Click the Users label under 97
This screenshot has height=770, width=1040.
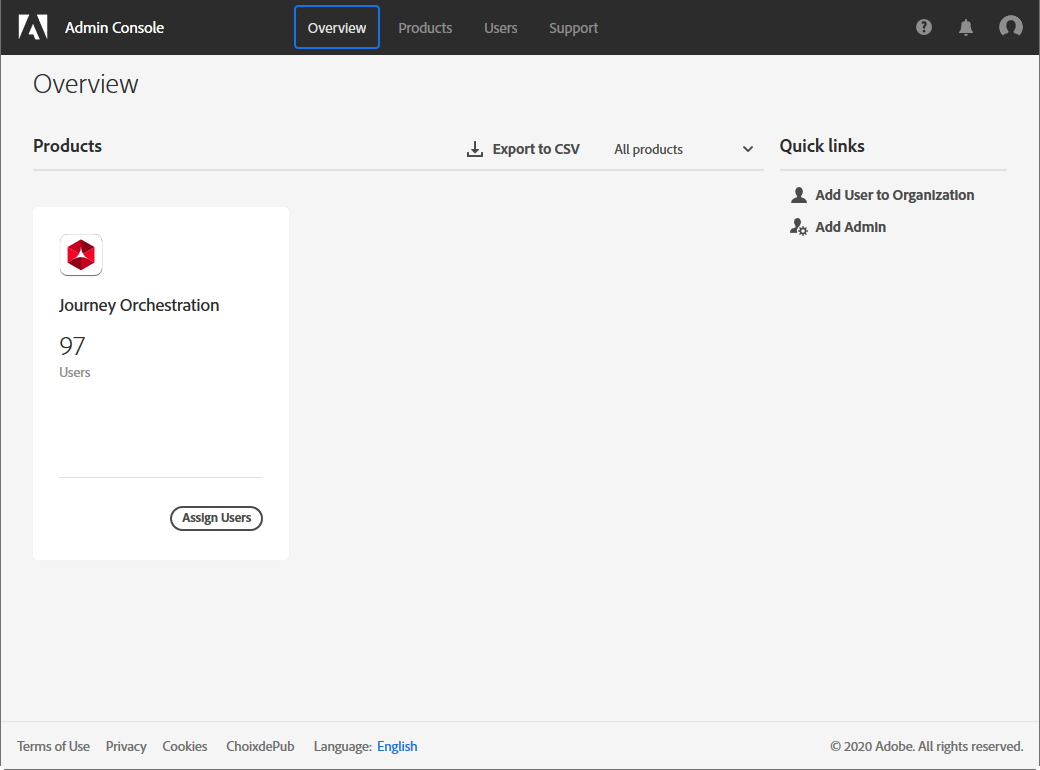(75, 372)
